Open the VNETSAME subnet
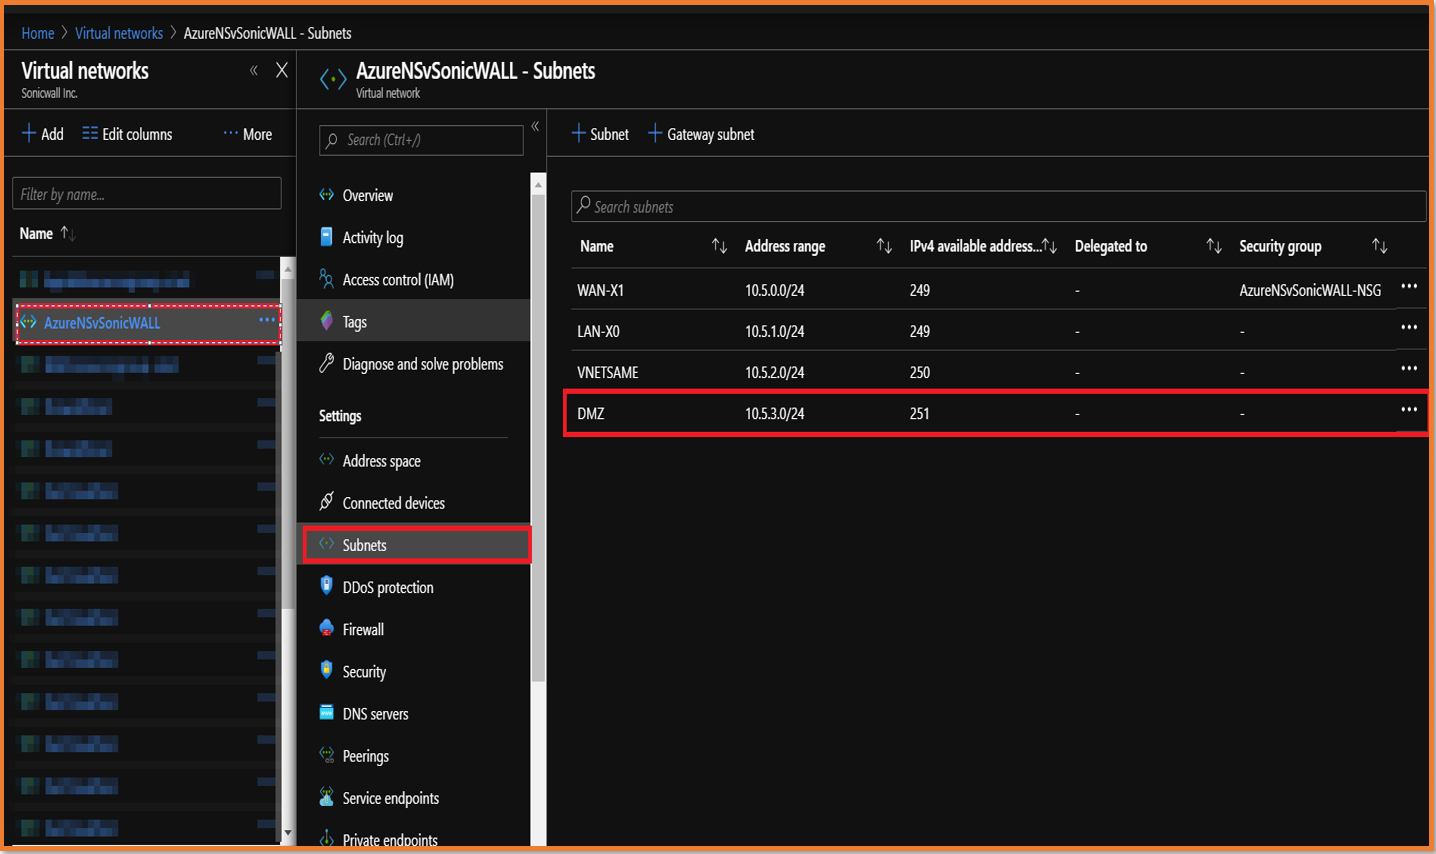Screen dimensions: 1436x854 (607, 372)
